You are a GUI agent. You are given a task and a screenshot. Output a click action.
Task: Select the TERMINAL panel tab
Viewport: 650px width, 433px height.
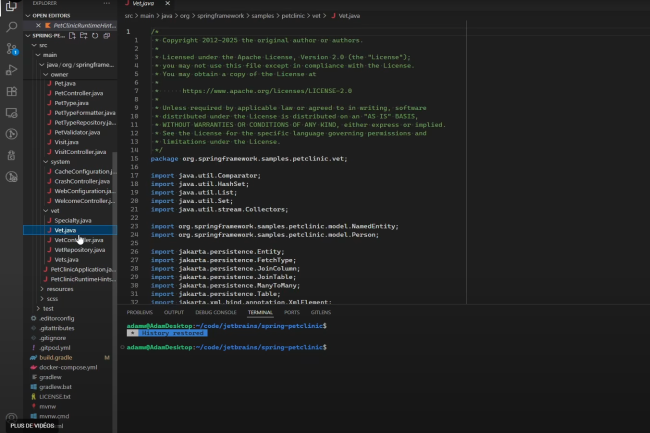click(260, 312)
